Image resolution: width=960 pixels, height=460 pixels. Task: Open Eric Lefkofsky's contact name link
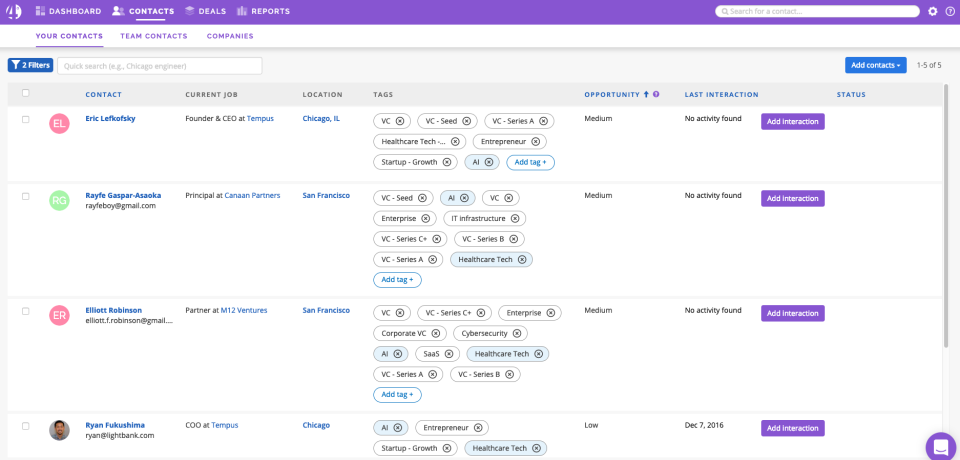[x=110, y=119]
